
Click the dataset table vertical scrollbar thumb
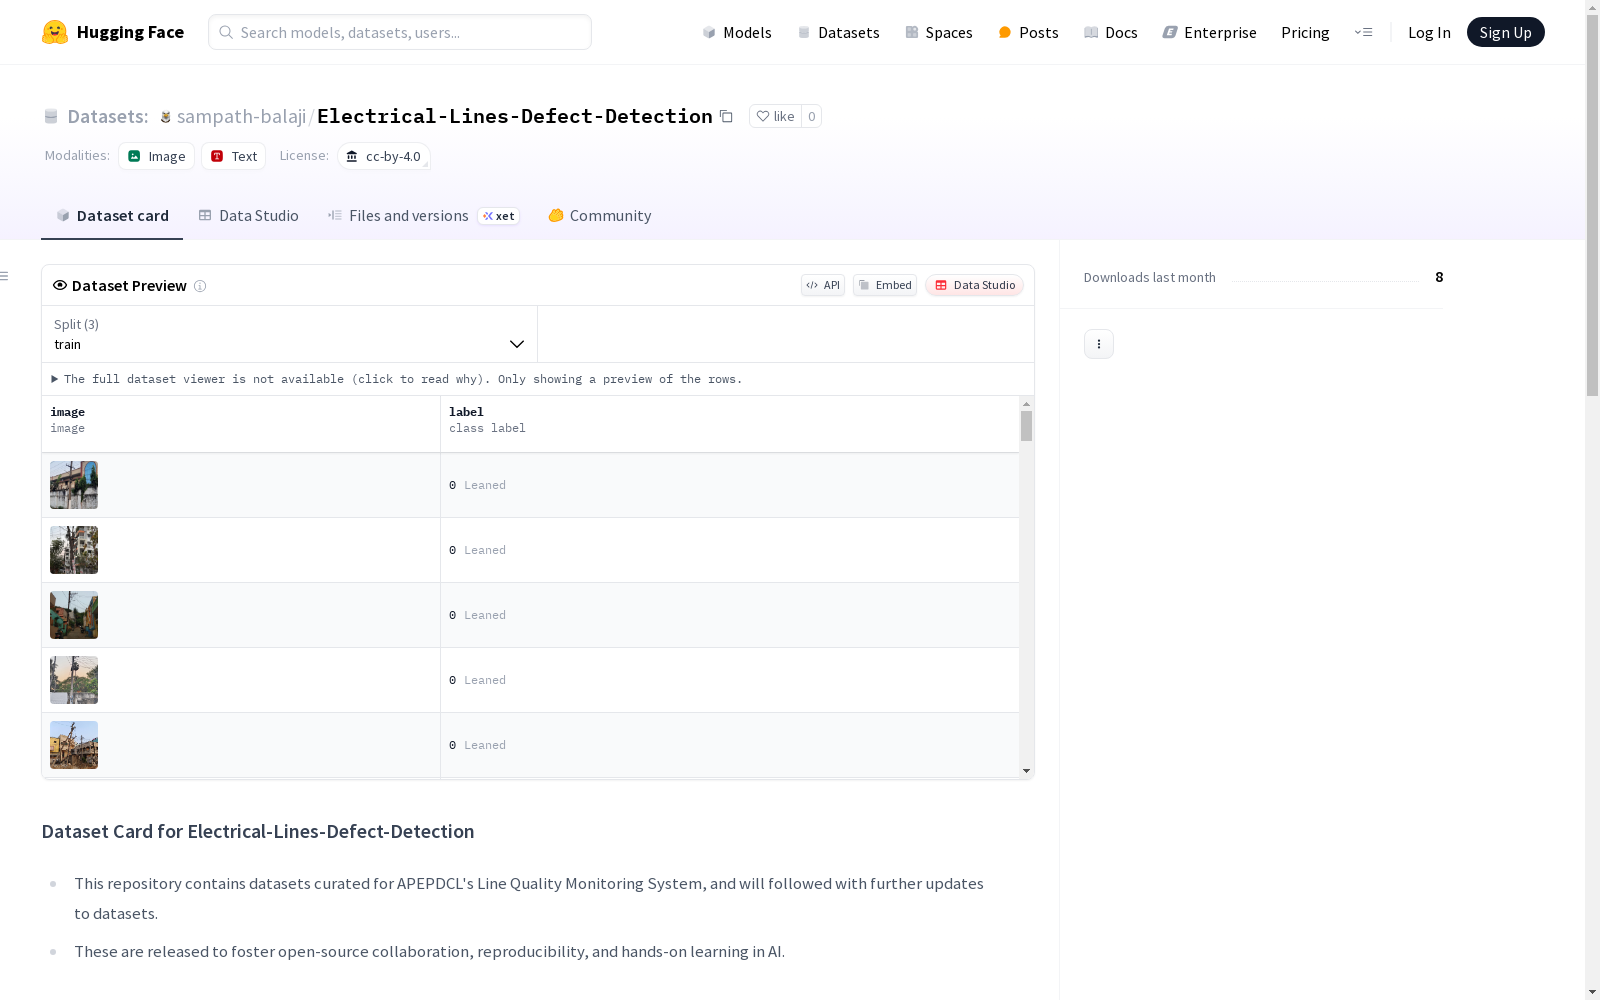1026,426
